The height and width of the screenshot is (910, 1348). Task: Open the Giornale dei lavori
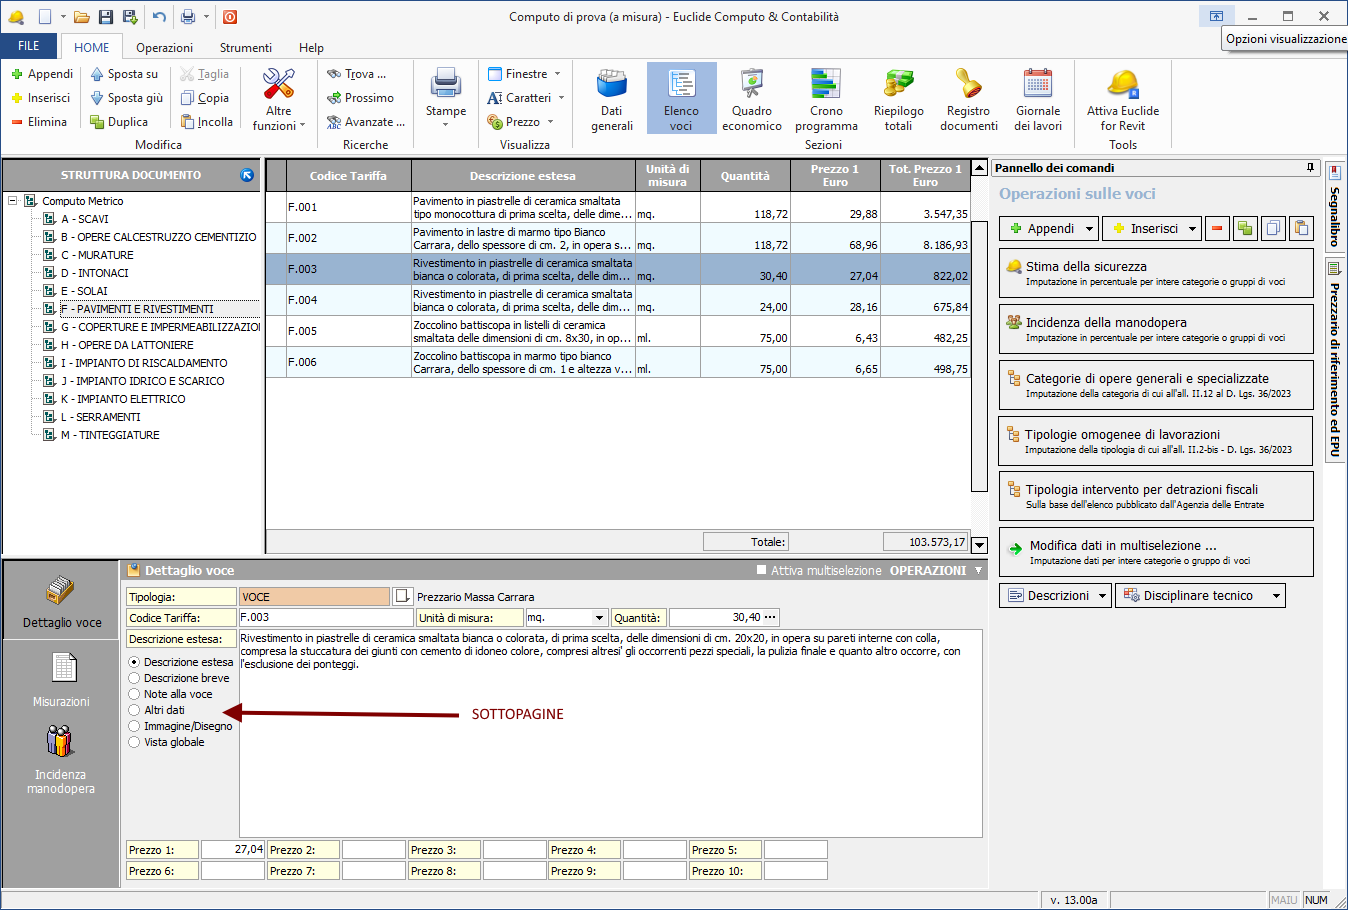[x=1038, y=99]
